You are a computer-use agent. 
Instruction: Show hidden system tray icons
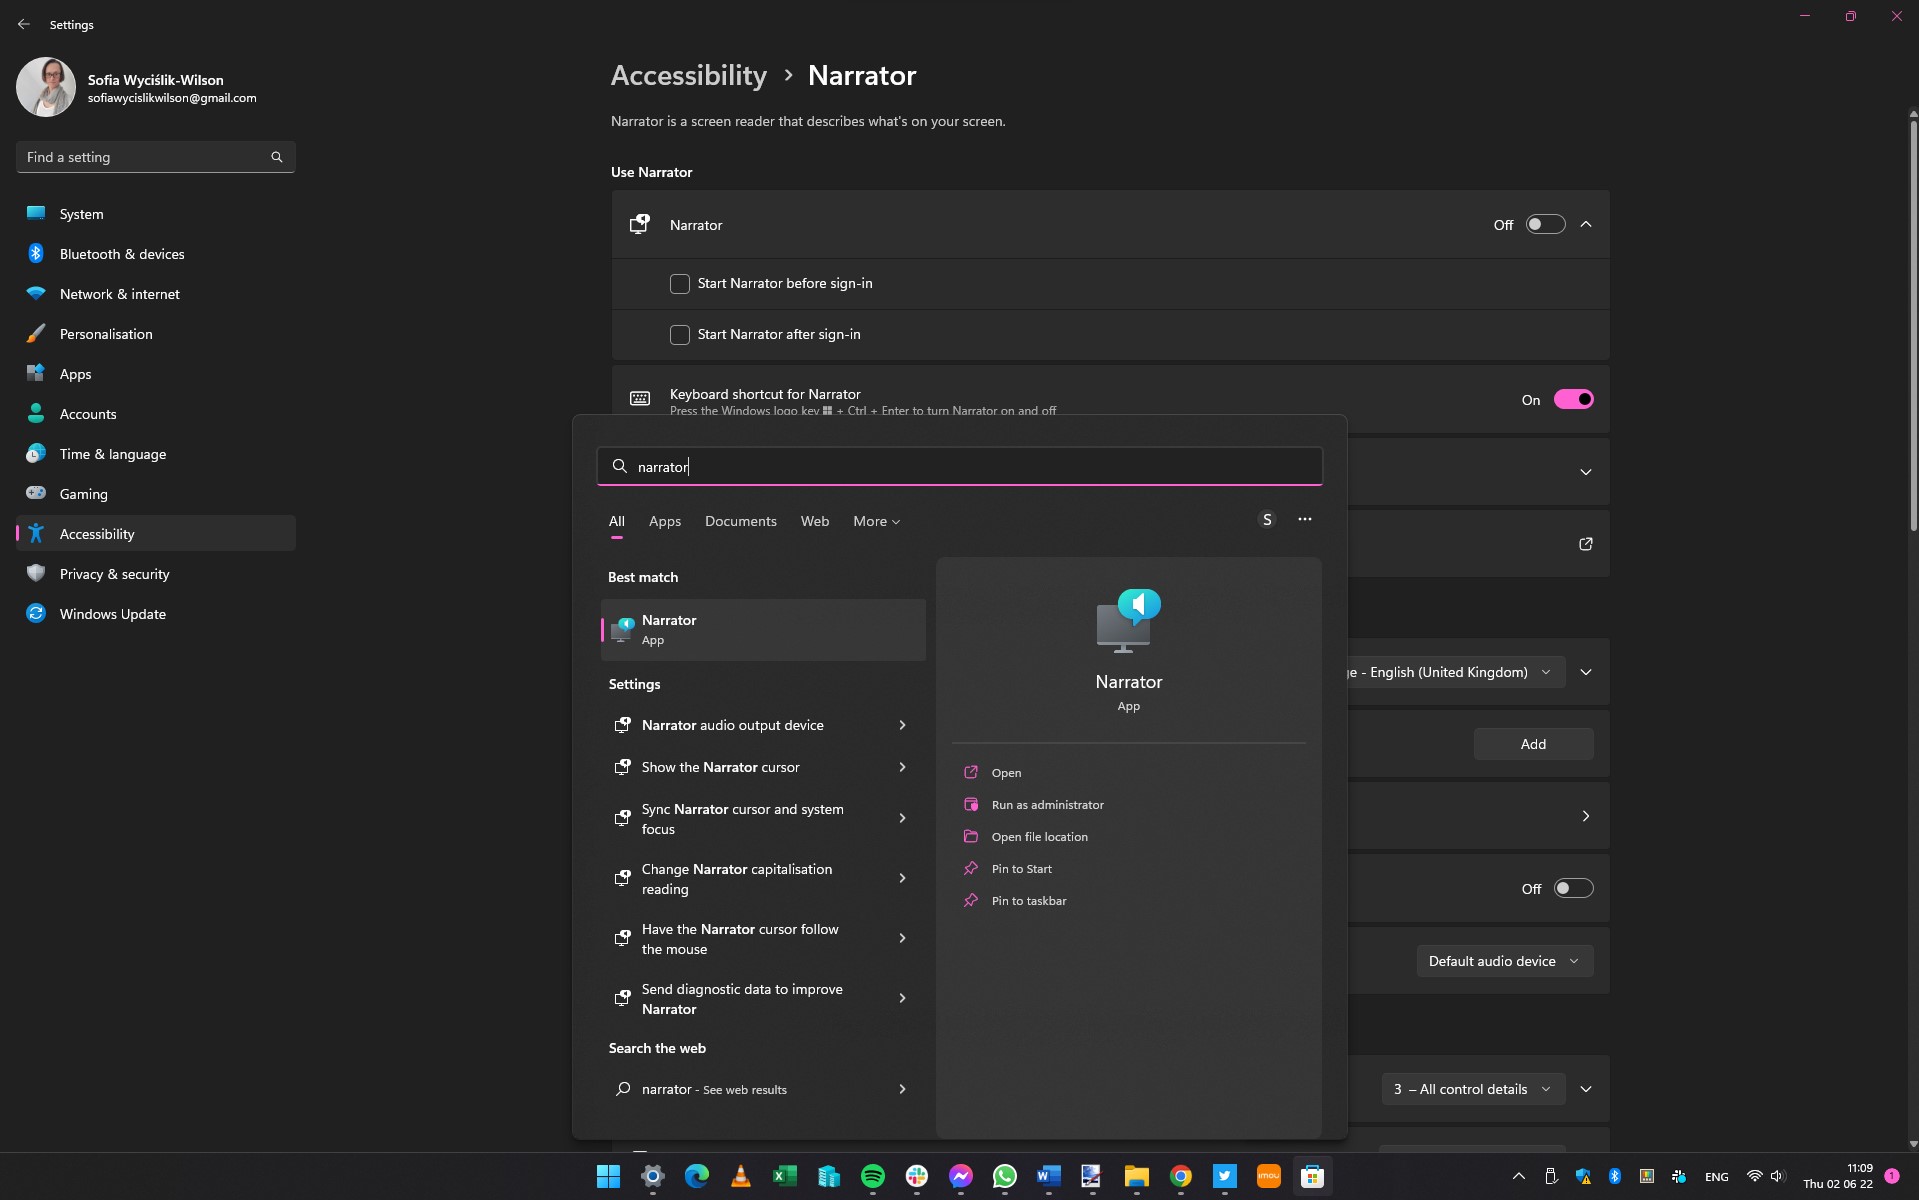(x=1518, y=1176)
